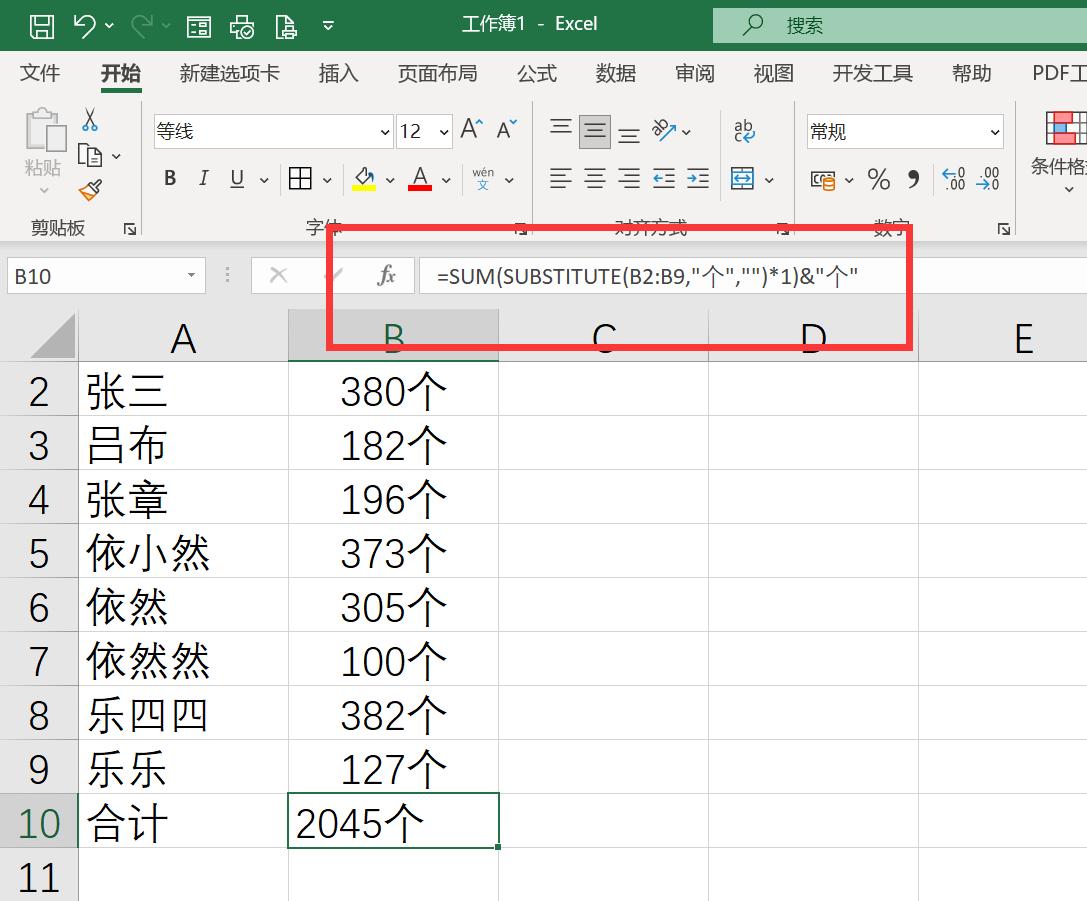Click the Increase Decimal icon
The image size is (1087, 901).
[x=954, y=180]
